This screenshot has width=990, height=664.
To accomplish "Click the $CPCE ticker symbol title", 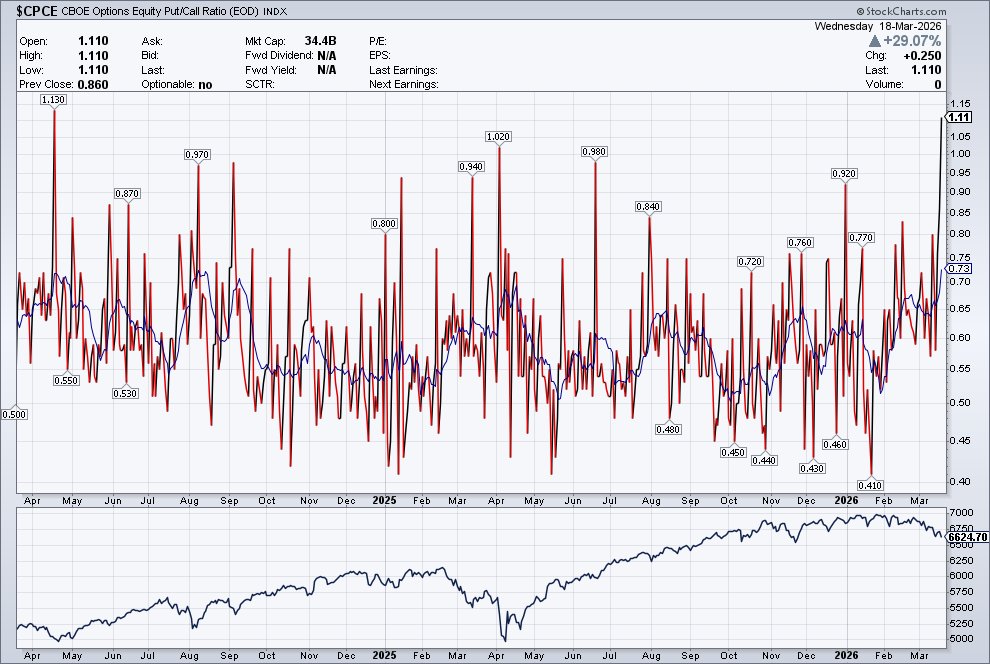I will coord(37,11).
